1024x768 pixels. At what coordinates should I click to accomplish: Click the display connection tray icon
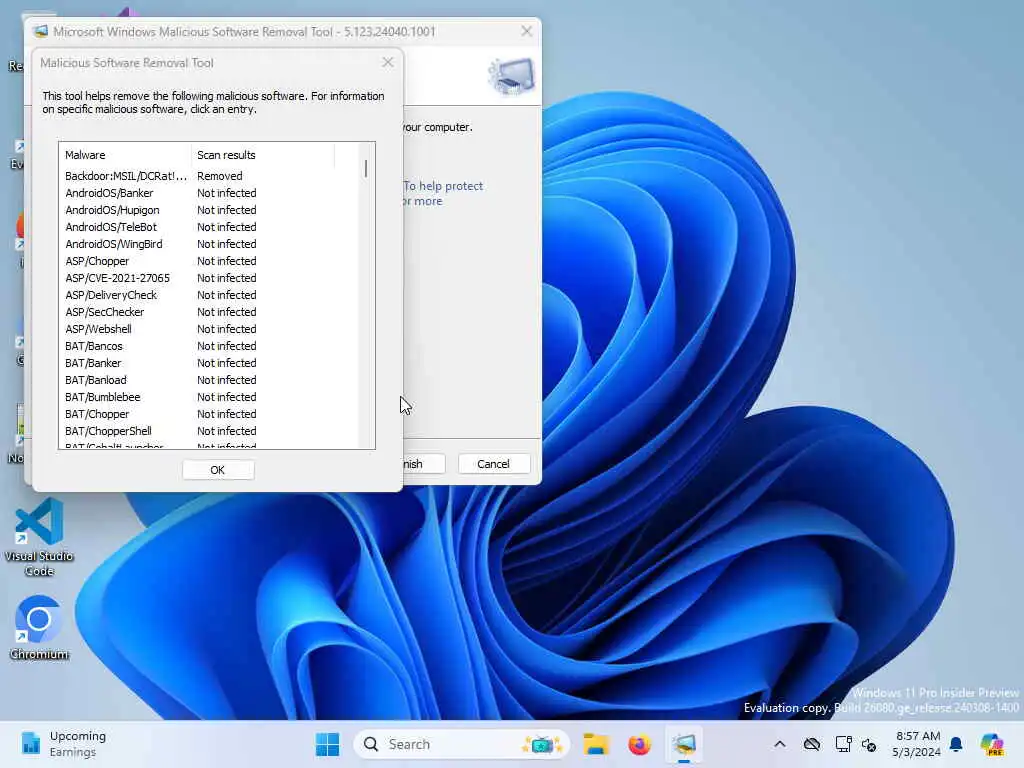pyautogui.click(x=843, y=744)
